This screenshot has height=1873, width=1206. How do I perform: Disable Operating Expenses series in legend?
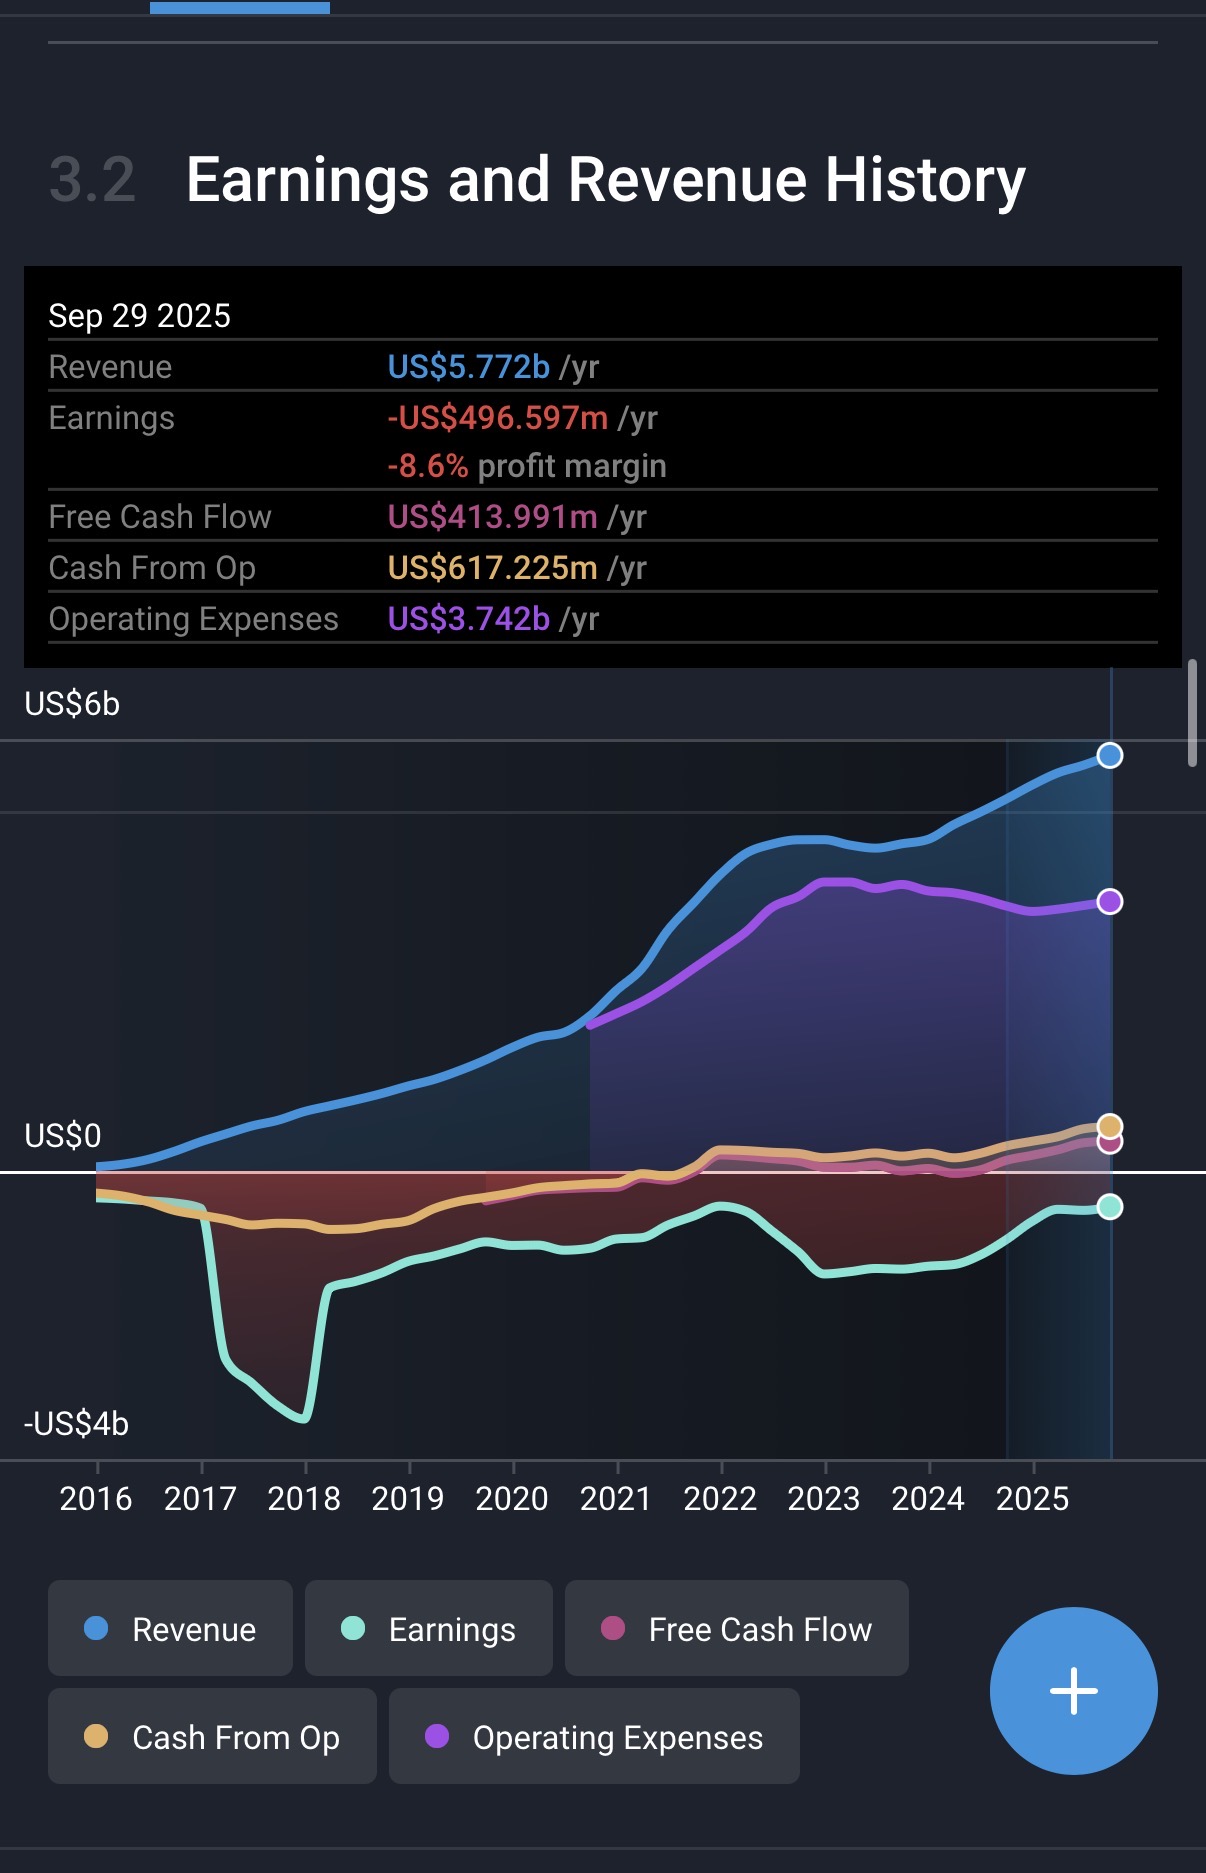[x=594, y=1736]
